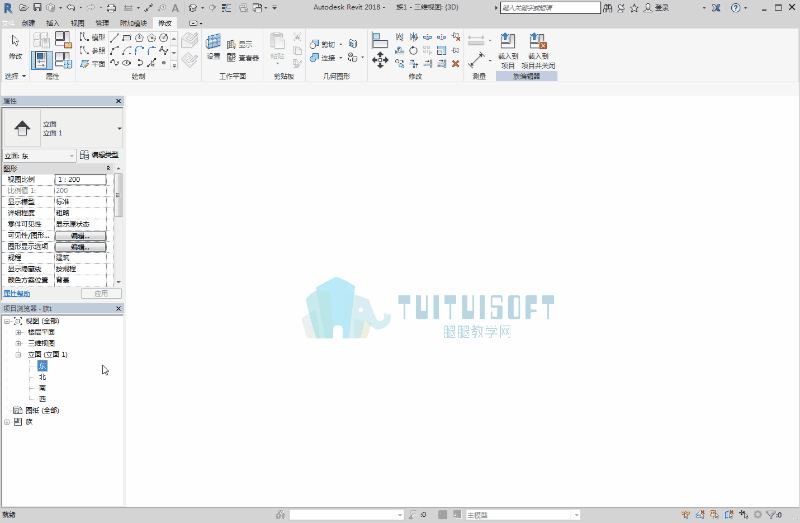Select the Ellipse draw tool
The image size is (800, 523).
coord(127,63)
